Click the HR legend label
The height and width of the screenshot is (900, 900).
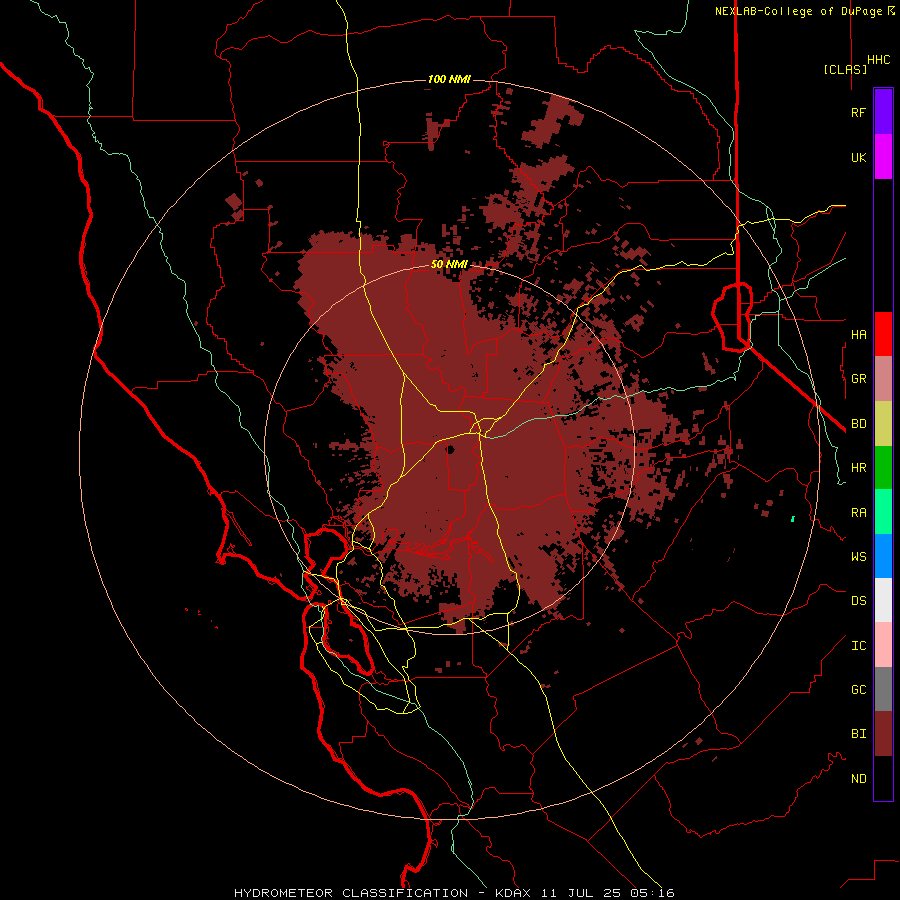[858, 468]
